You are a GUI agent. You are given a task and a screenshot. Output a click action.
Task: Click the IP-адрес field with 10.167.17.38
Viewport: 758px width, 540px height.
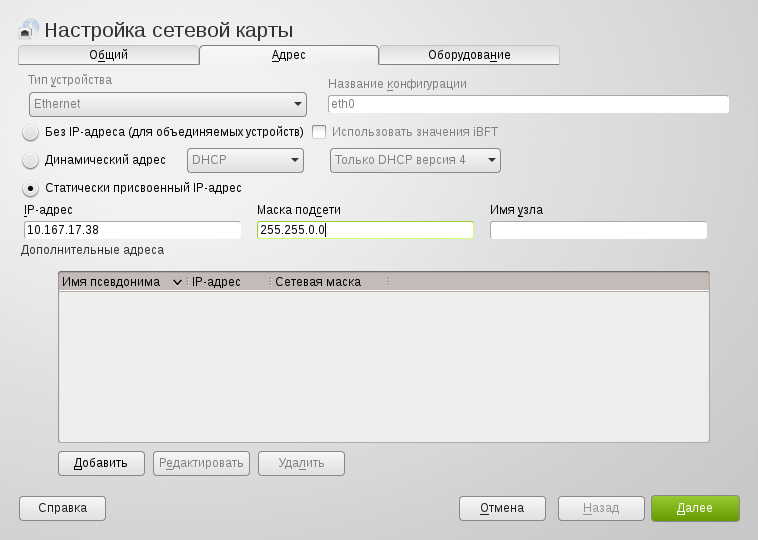point(132,230)
